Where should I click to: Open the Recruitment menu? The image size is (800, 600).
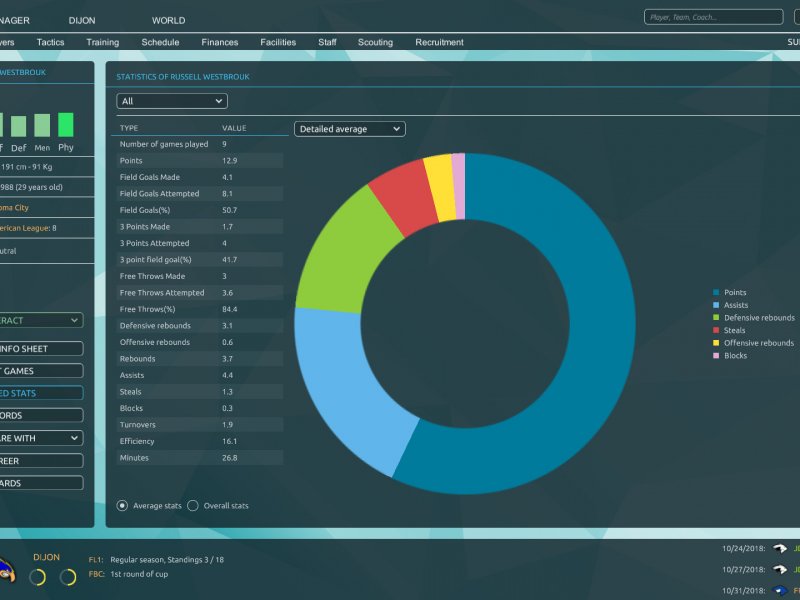[439, 42]
